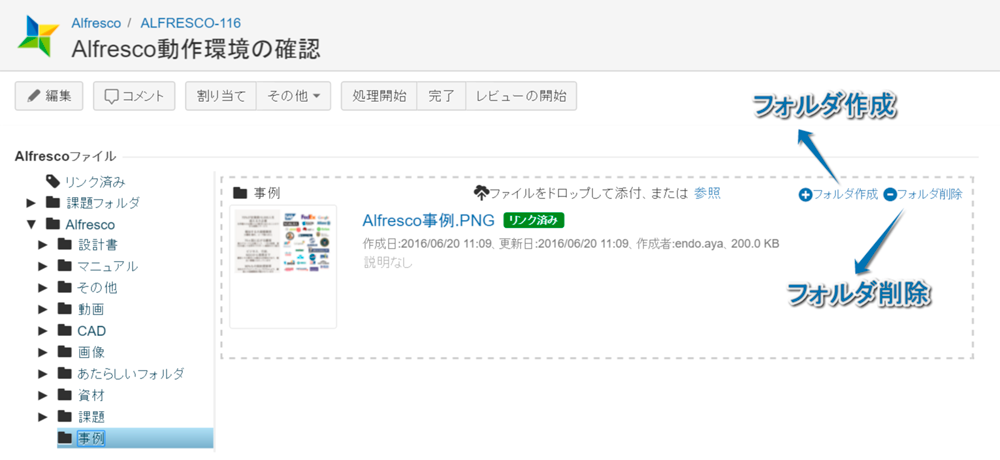
Task: Open the Alfresco breadcrumb link
Action: (x=96, y=23)
